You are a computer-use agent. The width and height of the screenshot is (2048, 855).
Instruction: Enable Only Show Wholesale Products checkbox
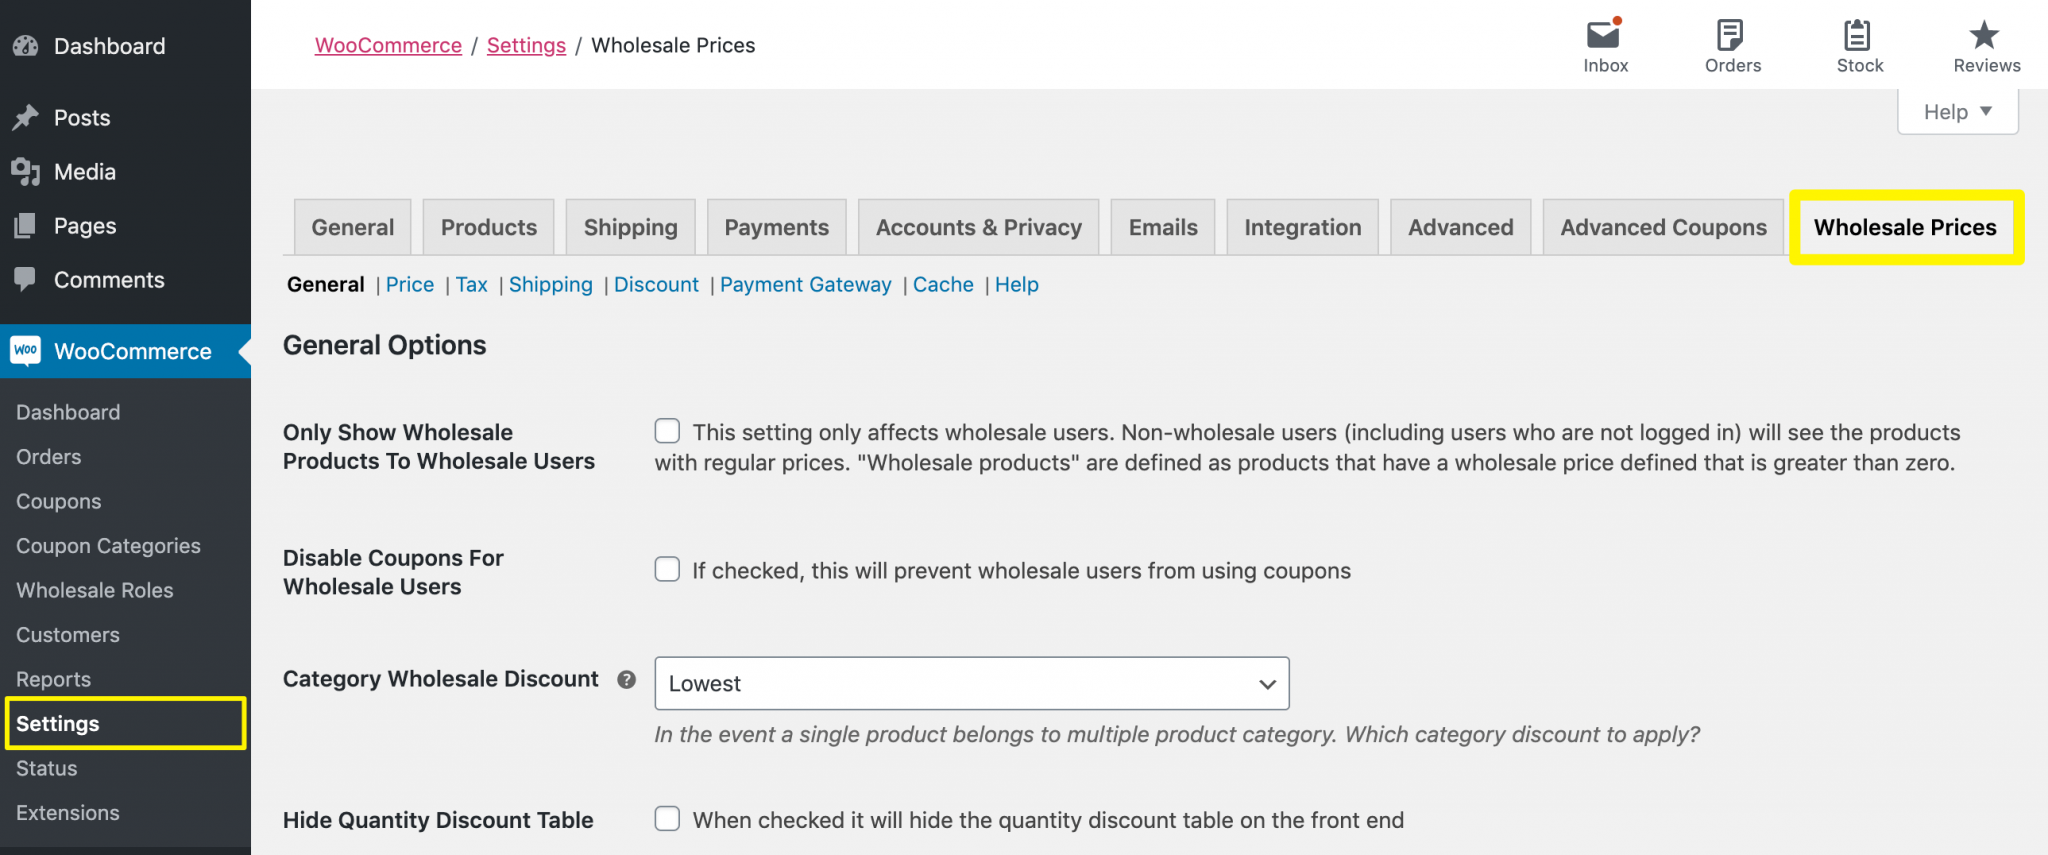(667, 431)
